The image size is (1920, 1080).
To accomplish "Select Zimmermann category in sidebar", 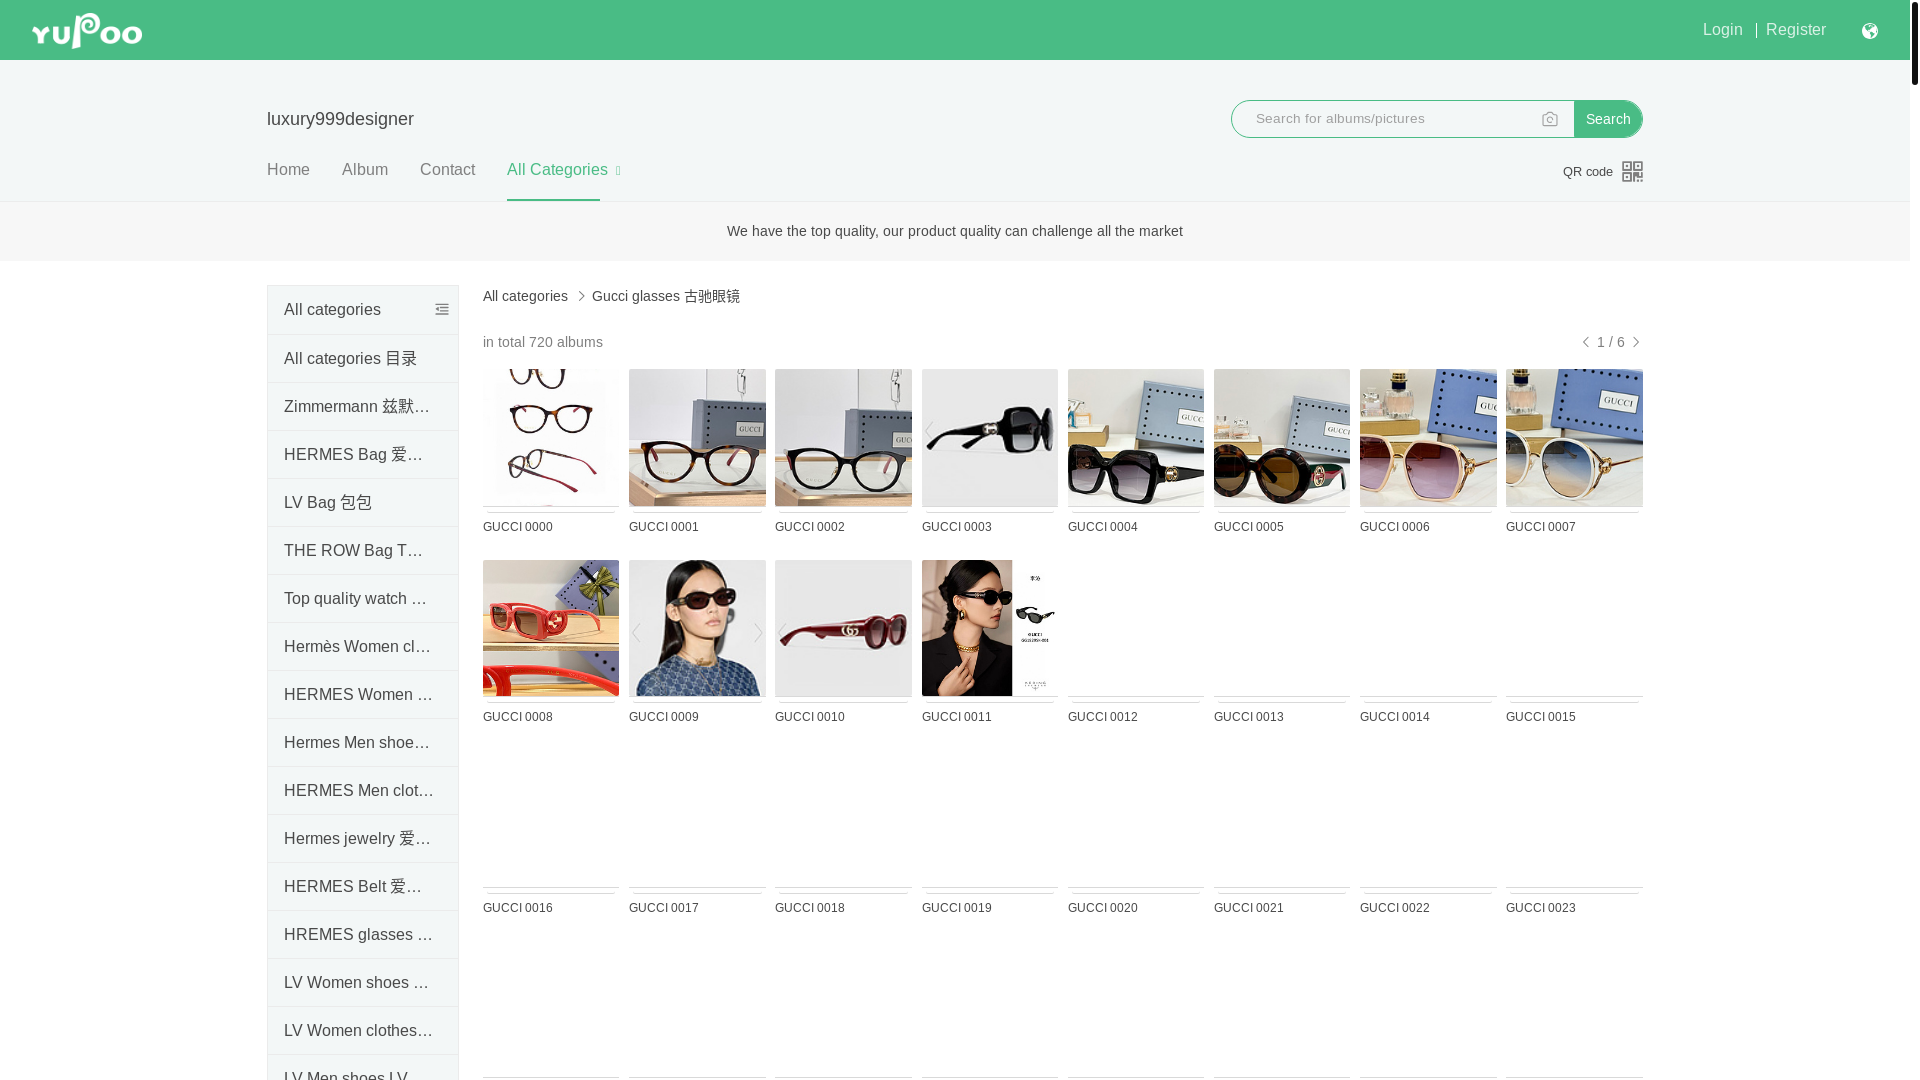I will [x=363, y=407].
